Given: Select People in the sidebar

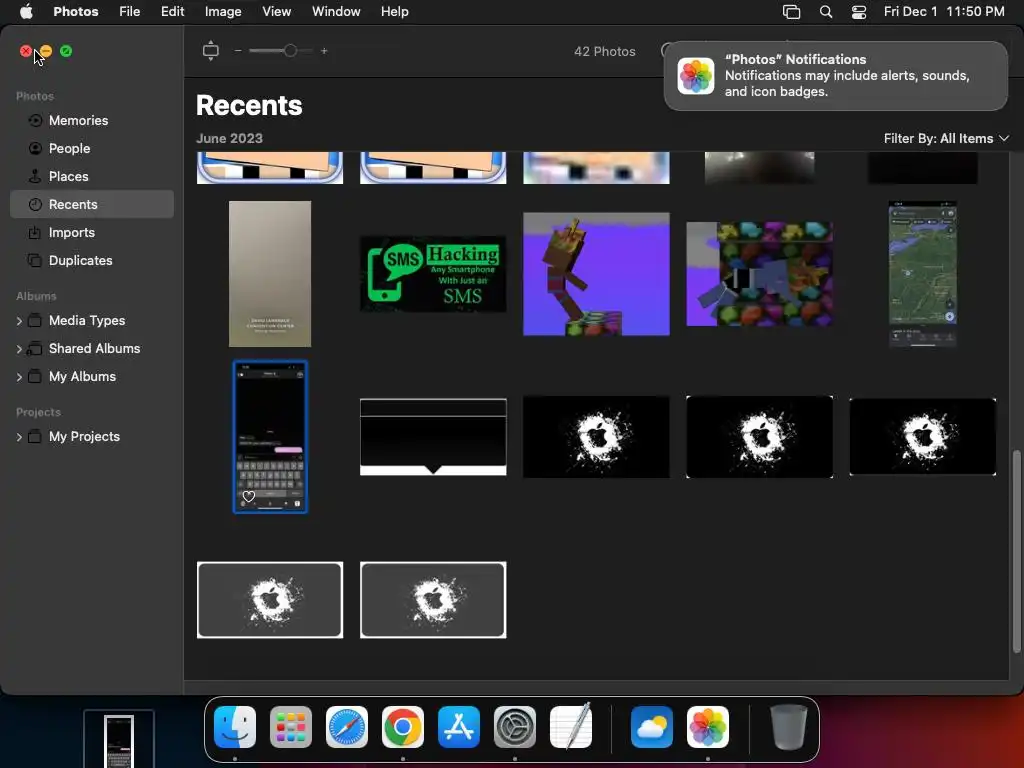Looking at the screenshot, I should point(91,148).
